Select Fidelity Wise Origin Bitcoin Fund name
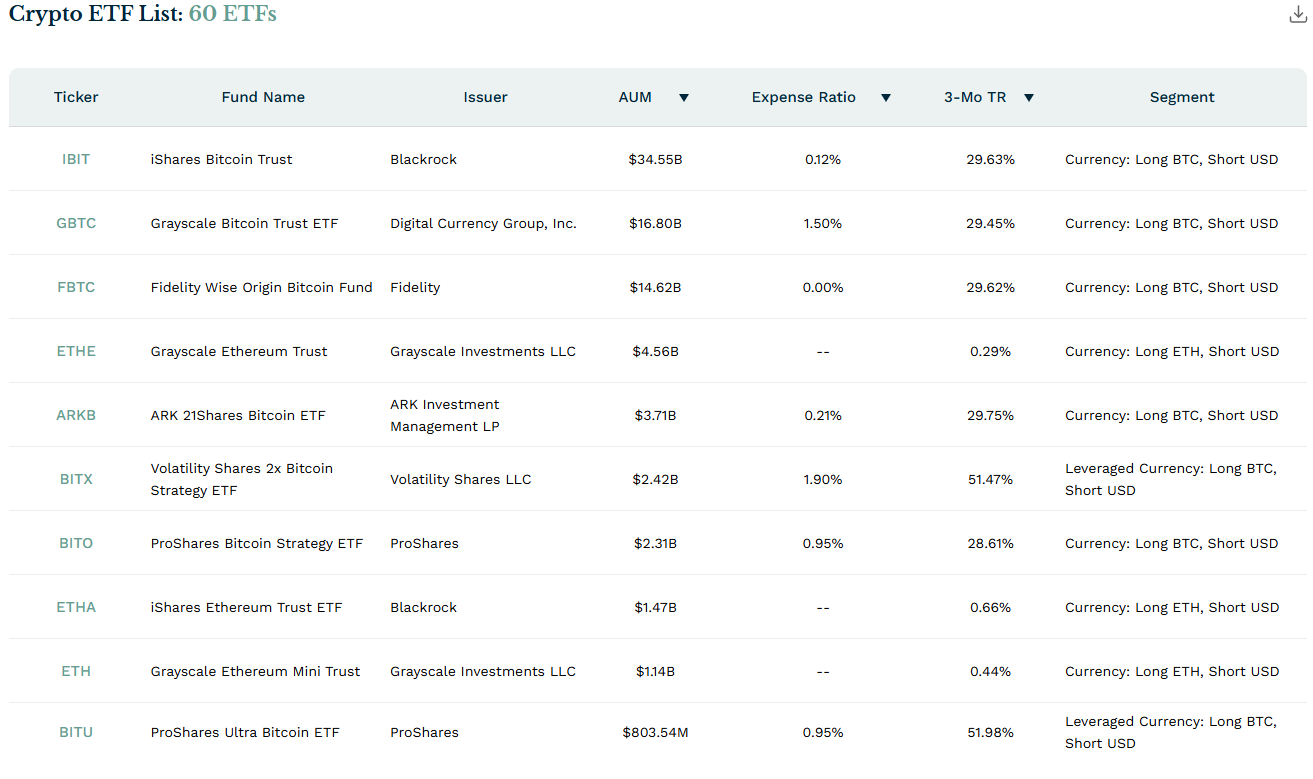This screenshot has width=1313, height=779. (x=261, y=287)
